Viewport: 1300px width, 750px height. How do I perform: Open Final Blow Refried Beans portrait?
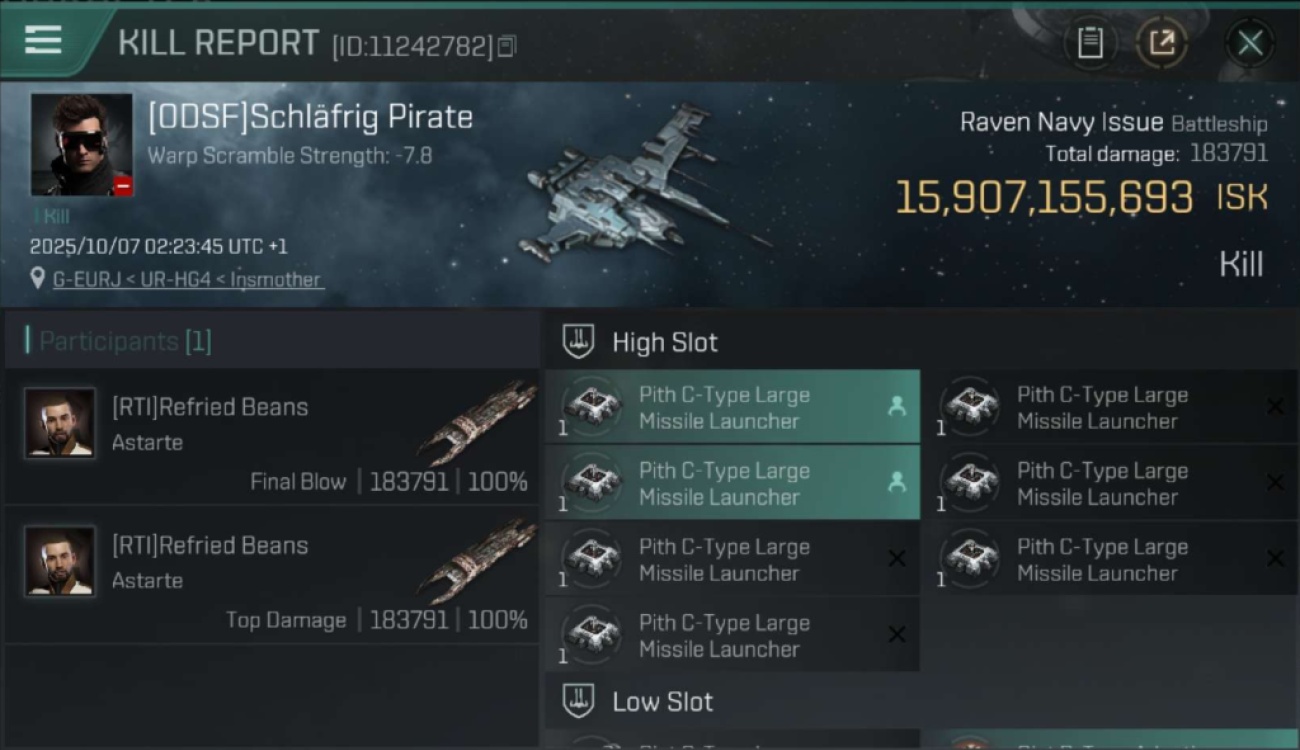coord(60,423)
